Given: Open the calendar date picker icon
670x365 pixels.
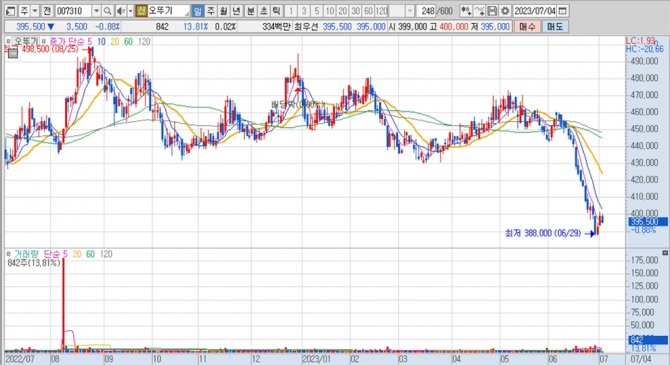Looking at the screenshot, I should pyautogui.click(x=563, y=11).
